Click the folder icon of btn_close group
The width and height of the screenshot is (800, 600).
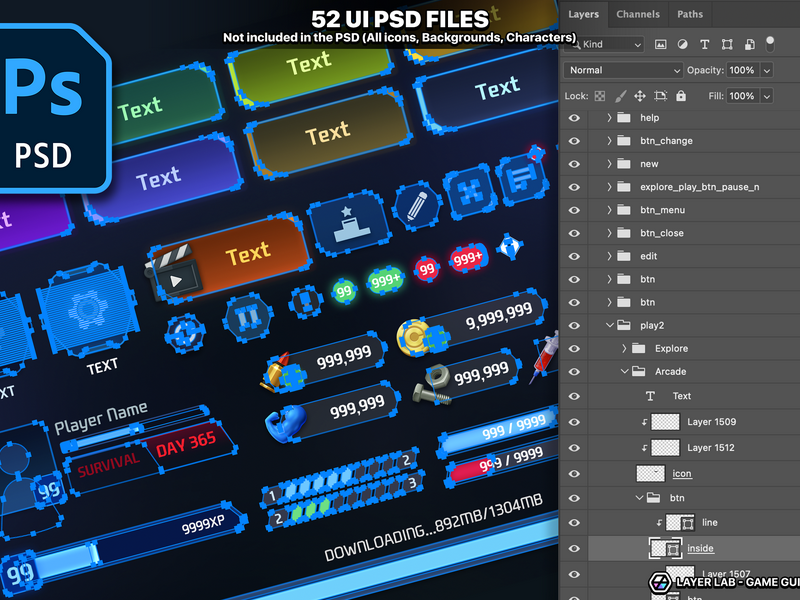point(623,233)
